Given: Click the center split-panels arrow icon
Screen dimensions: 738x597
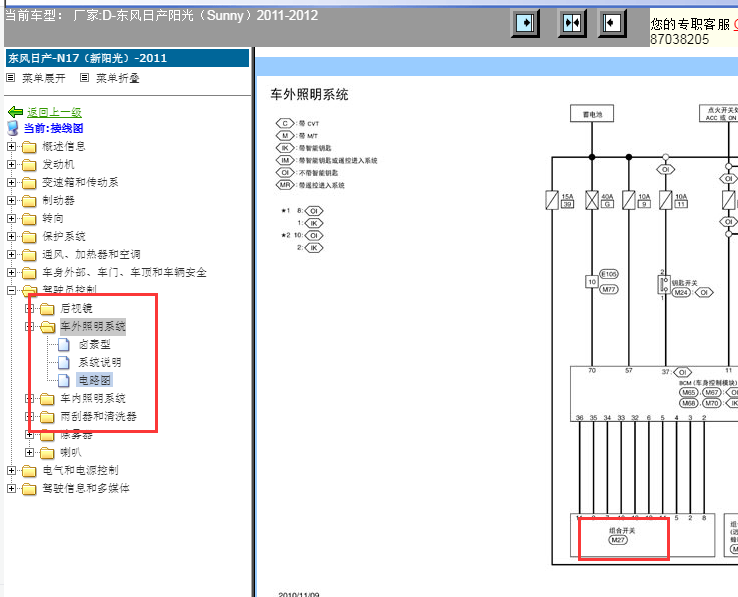Looking at the screenshot, I should 572,23.
